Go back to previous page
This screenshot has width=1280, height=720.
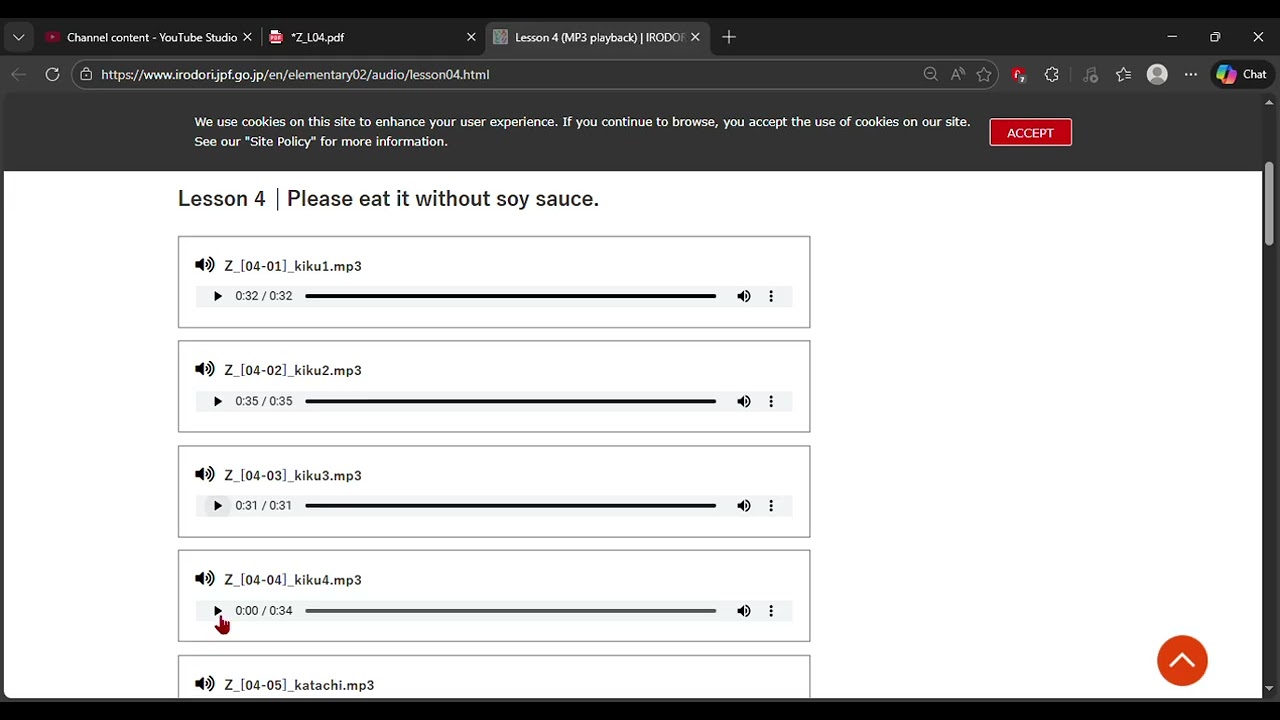click(18, 74)
